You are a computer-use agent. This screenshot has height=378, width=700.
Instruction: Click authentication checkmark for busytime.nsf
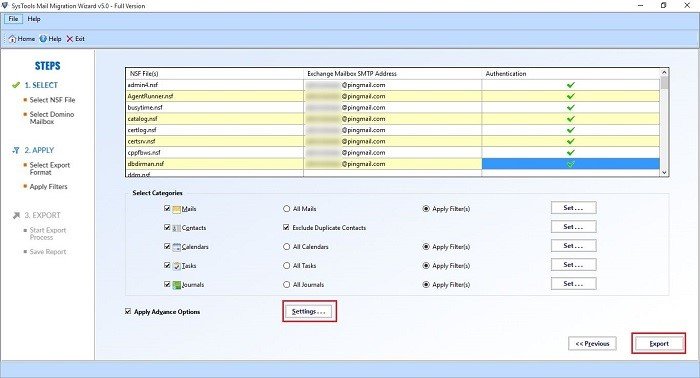[571, 108]
